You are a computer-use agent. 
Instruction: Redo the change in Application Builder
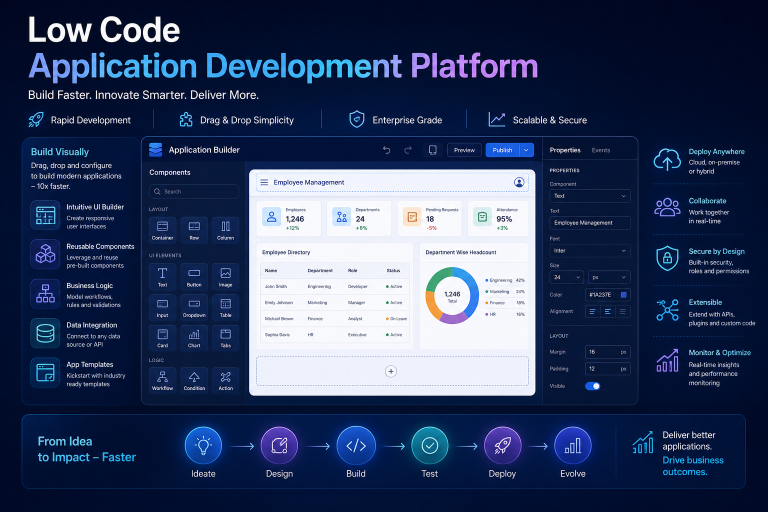[x=408, y=150]
